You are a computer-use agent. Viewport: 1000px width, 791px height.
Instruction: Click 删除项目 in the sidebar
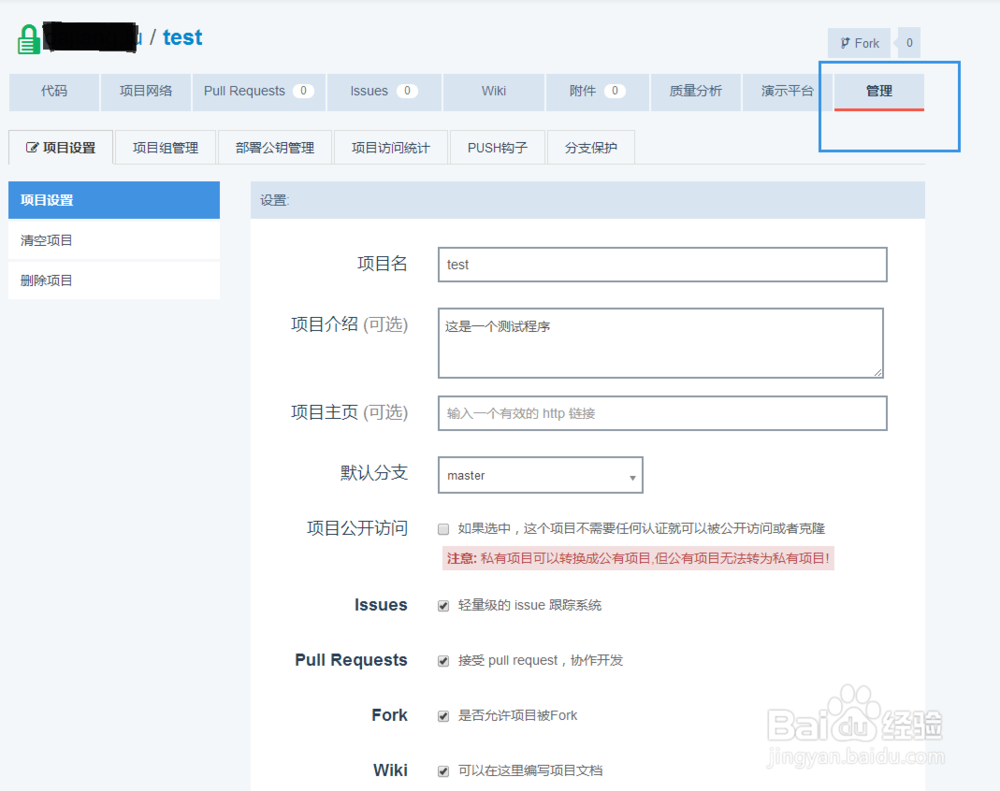click(x=40, y=280)
